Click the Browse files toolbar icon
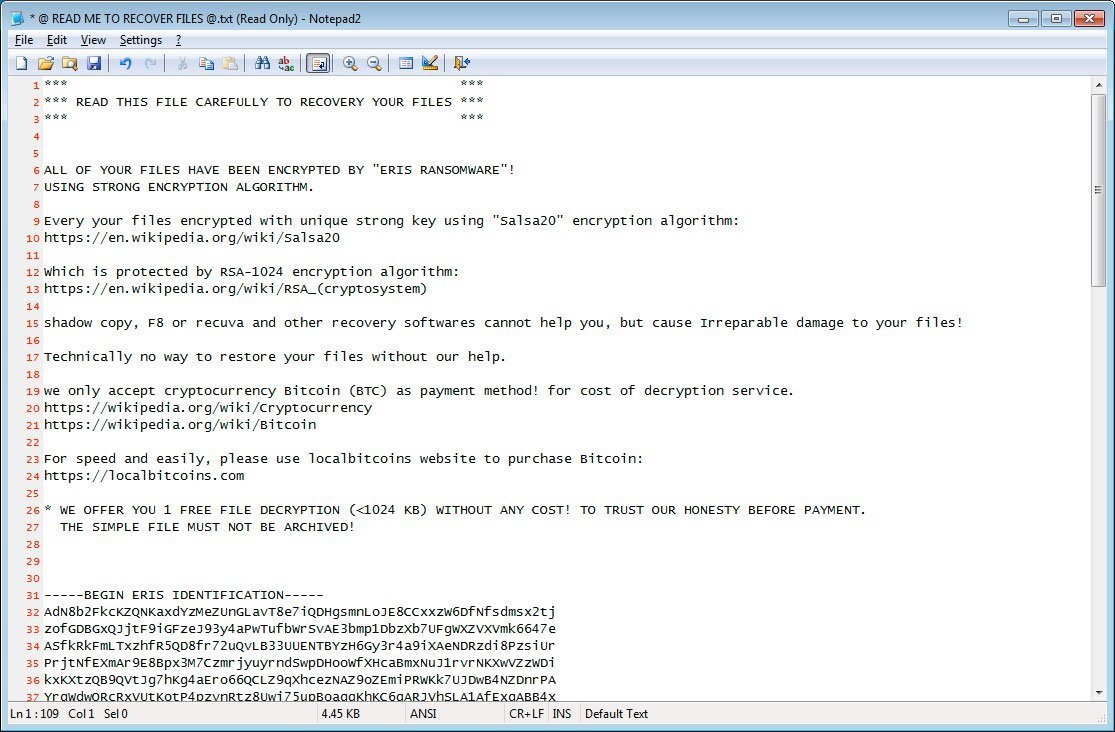Viewport: 1115px width, 732px height. coord(69,63)
